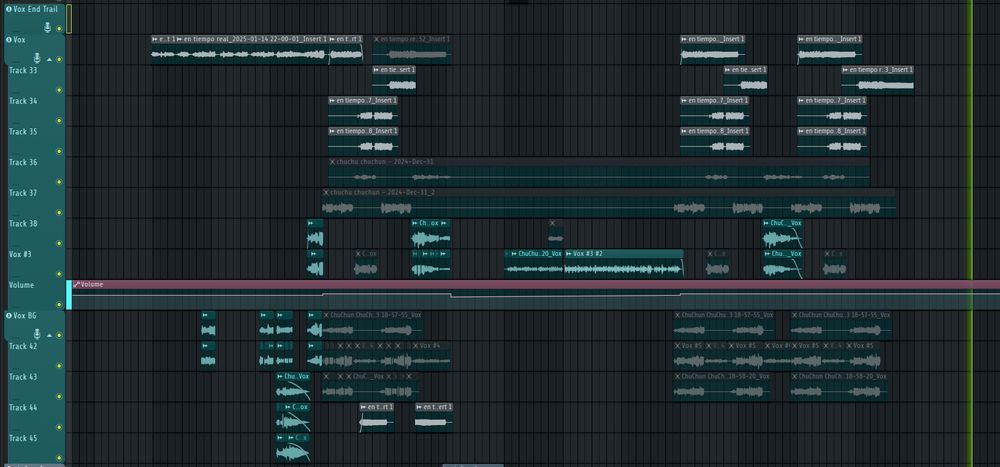Click the muted X icon on chuchu chuchun - 2024-Dec-31 clip
This screenshot has height=467, width=1000.
(332, 162)
